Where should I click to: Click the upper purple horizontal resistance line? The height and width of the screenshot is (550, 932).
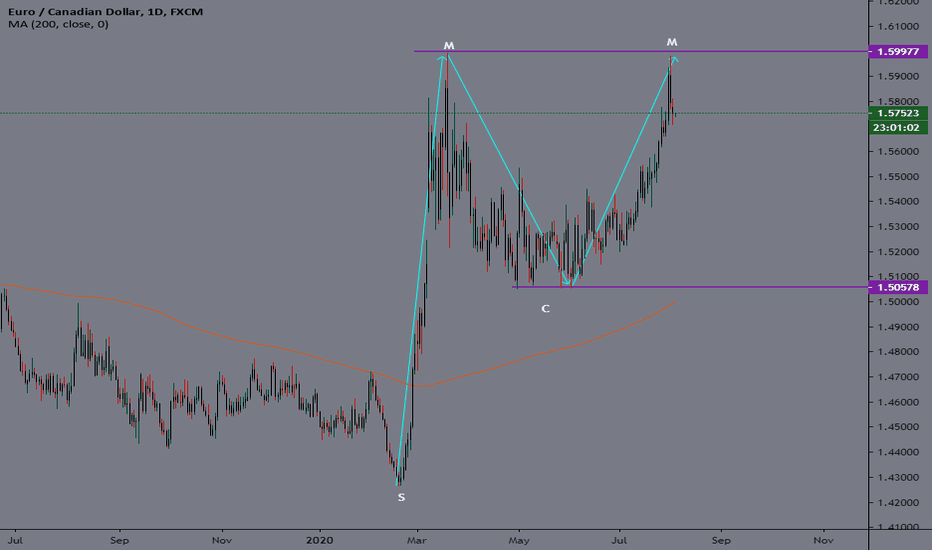click(641, 52)
